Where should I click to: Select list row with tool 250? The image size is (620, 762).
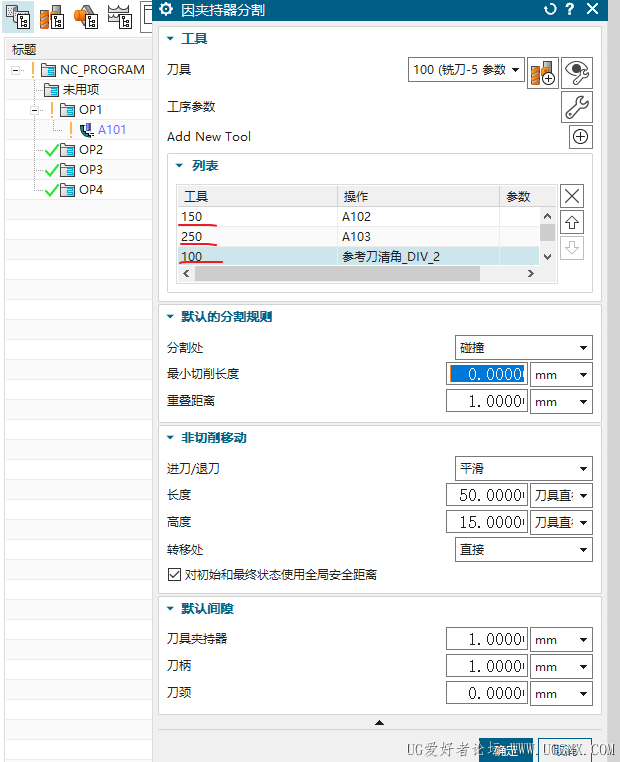click(358, 237)
